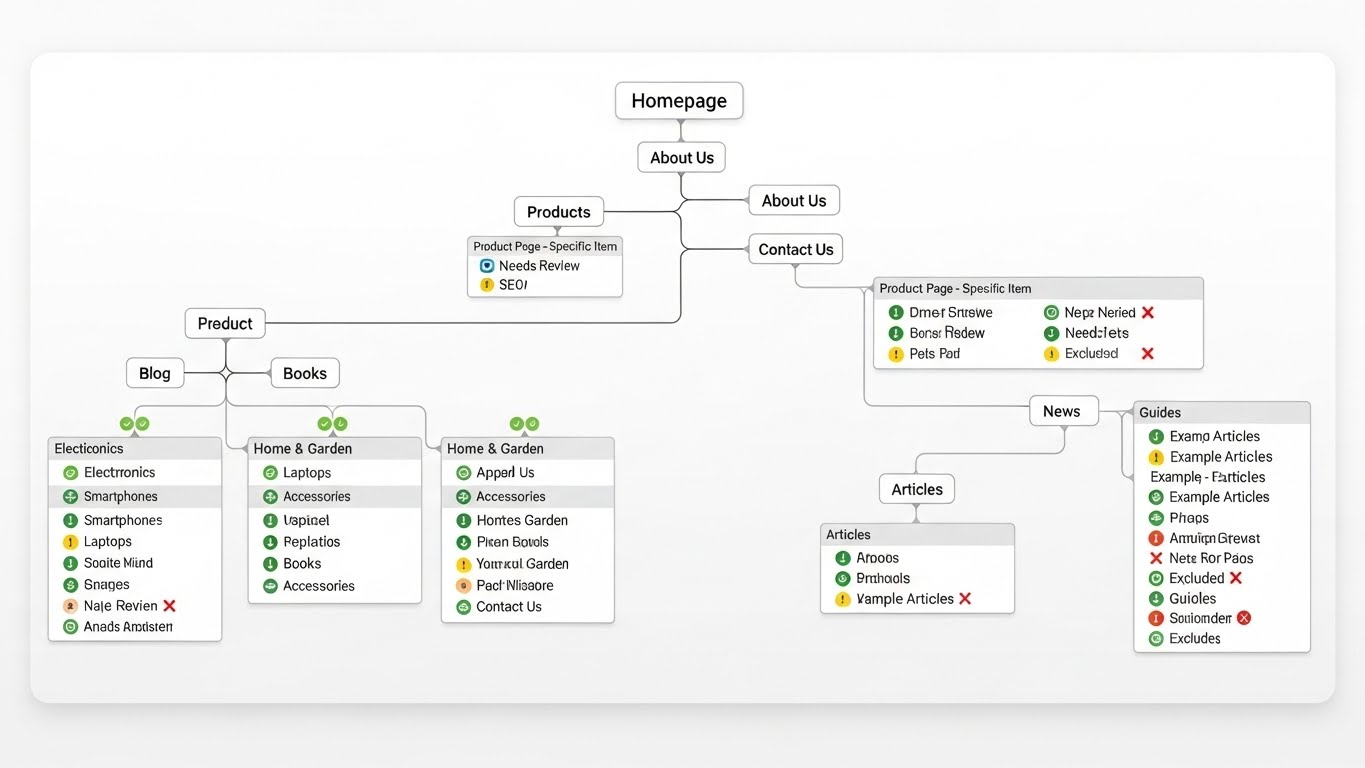Image resolution: width=1365 pixels, height=768 pixels.
Task: Select the highlighted Accessories row
Action: coord(316,496)
